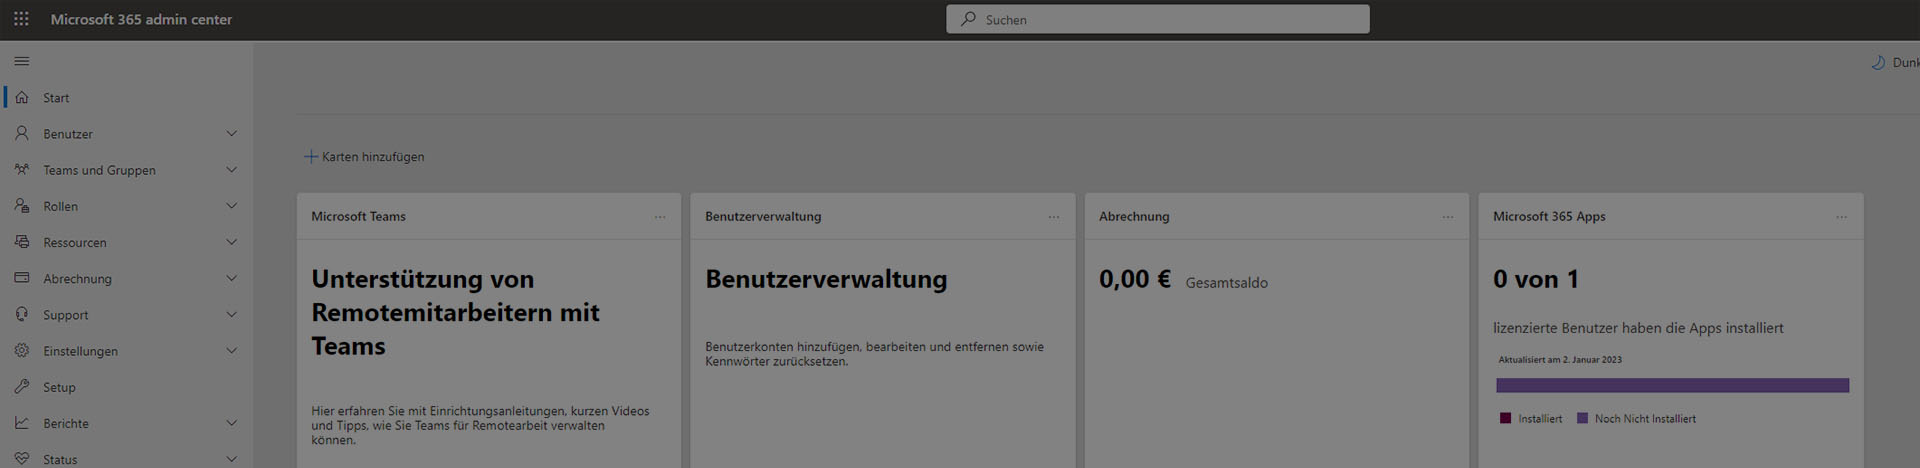Open the app launcher grid icon
This screenshot has height=468, width=1920.
(x=21, y=19)
